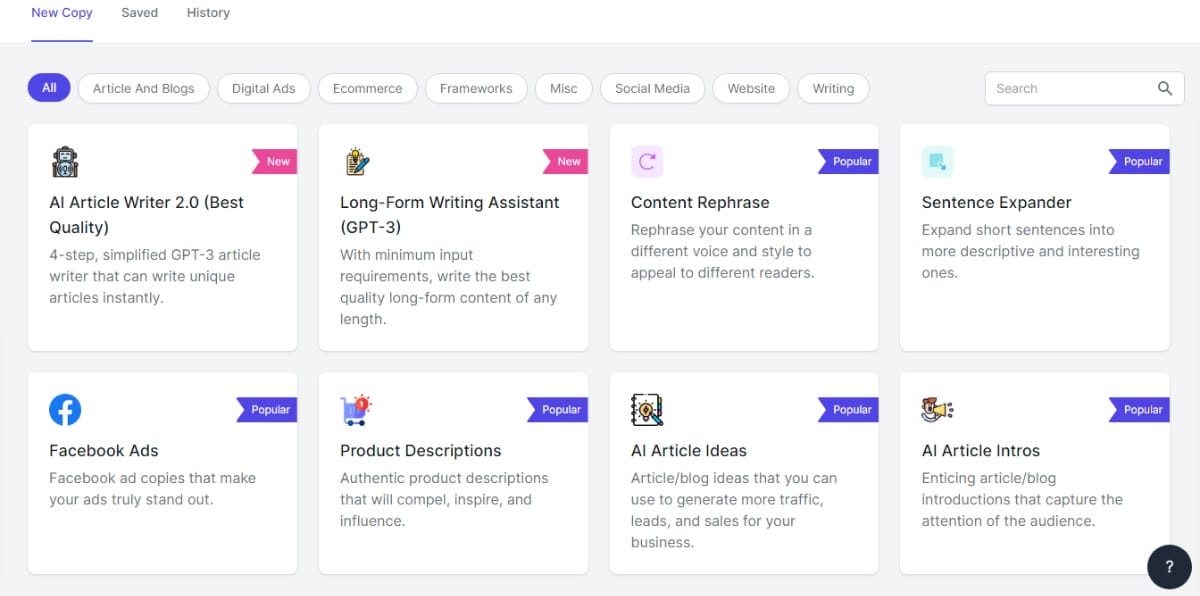Select the New Copy tab
1200x596 pixels.
(62, 13)
